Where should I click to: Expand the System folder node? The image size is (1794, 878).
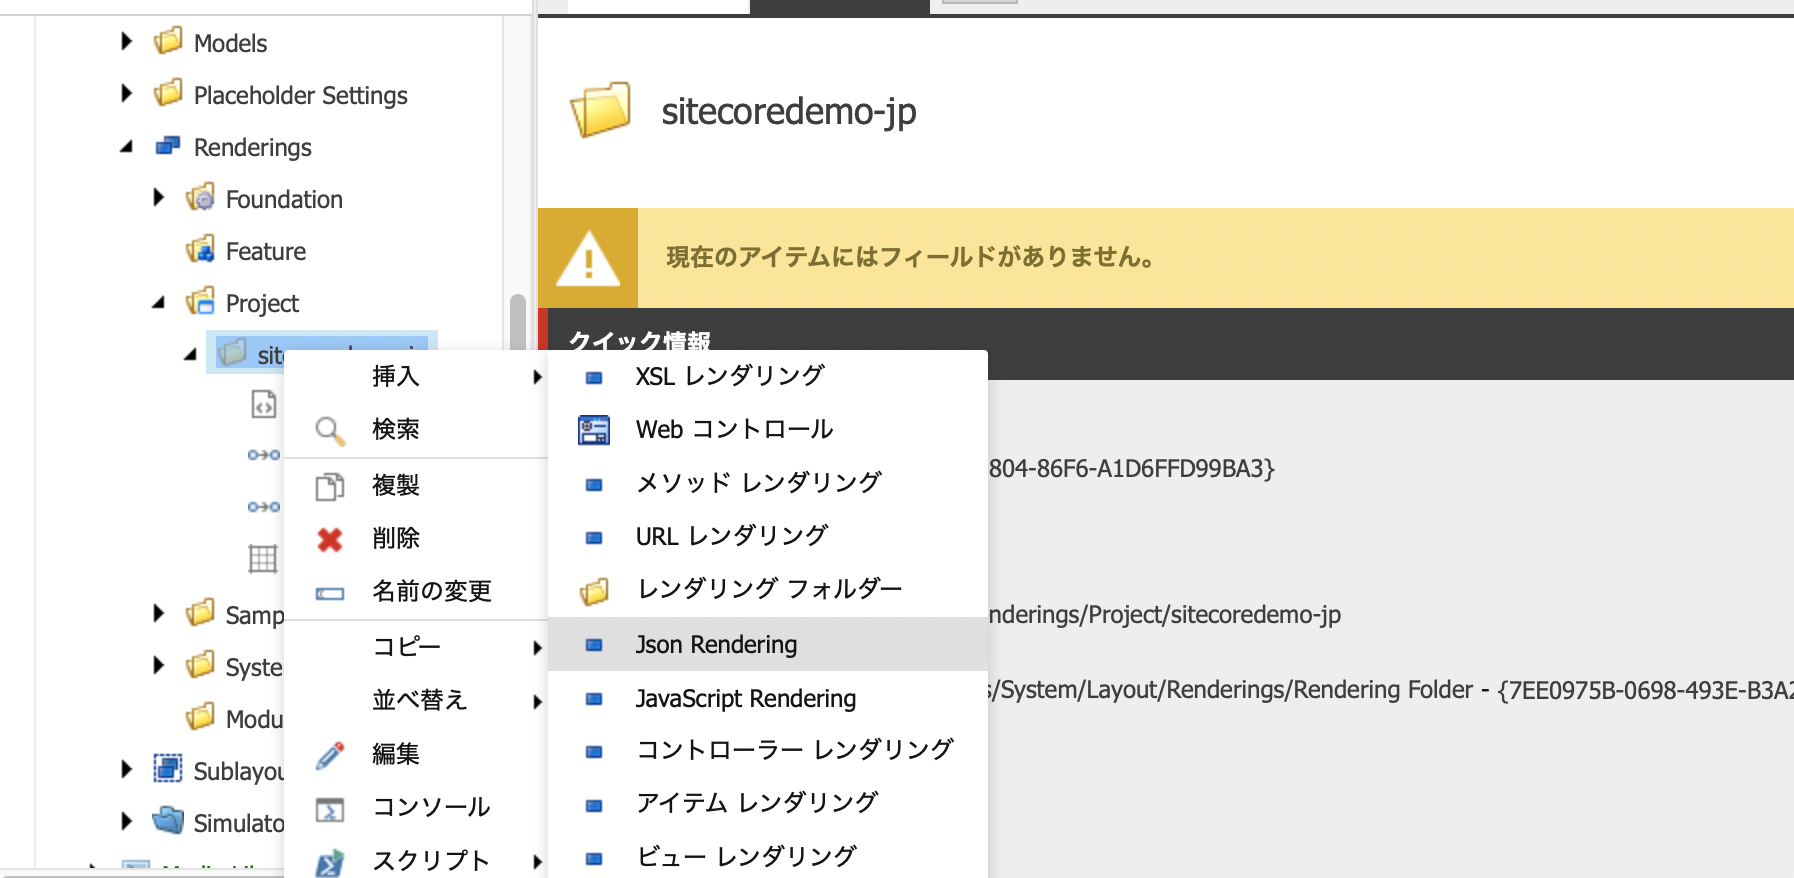(158, 665)
